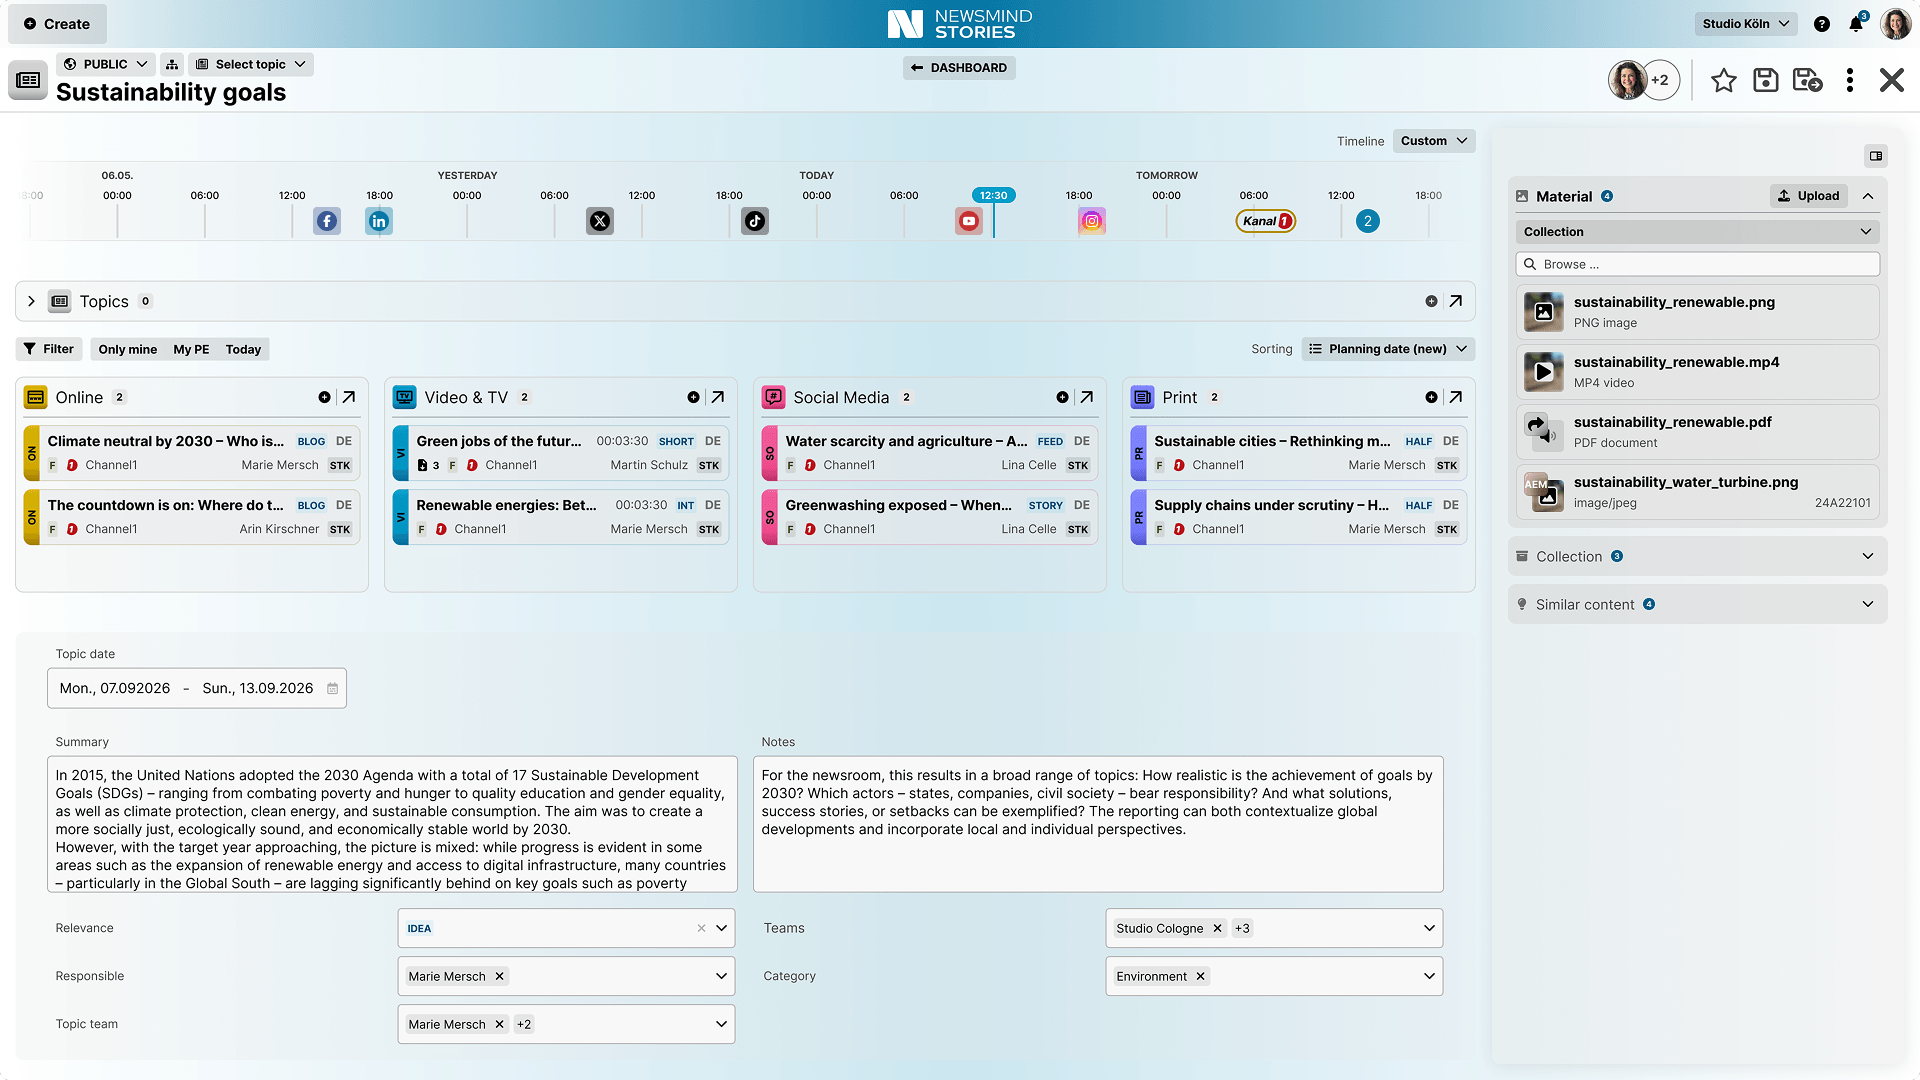Open the hierarchy structure icon next to PUBLIC
The height and width of the screenshot is (1080, 1920).
[172, 64]
